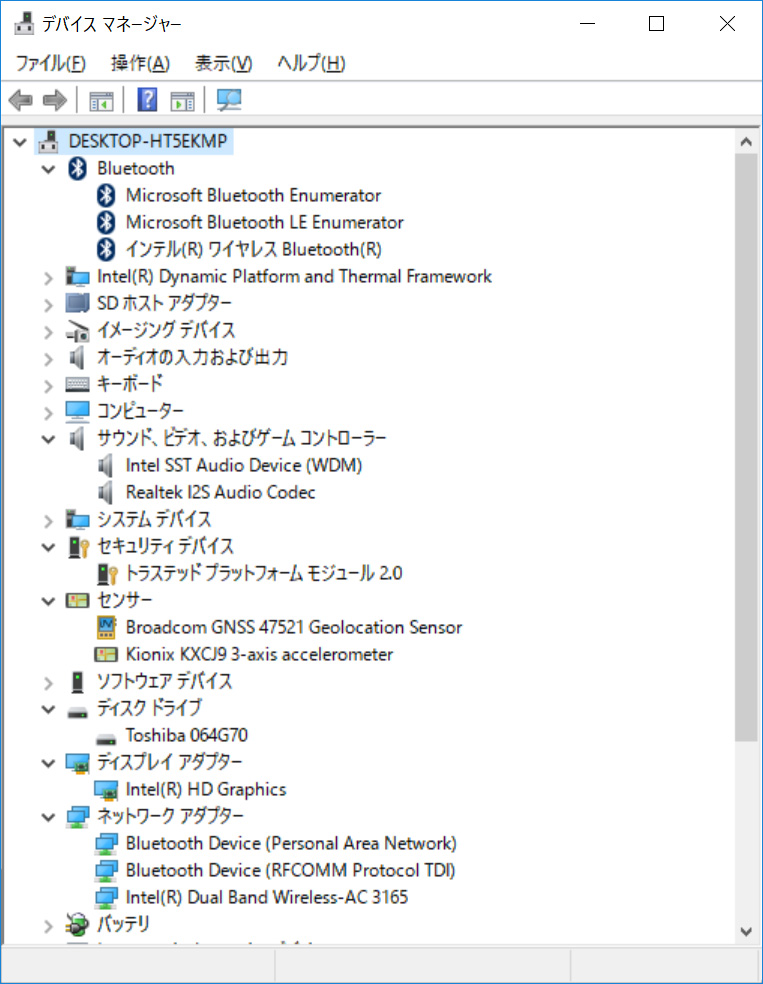Click the scrollbar down arrow
This screenshot has width=763, height=984.
tap(746, 932)
